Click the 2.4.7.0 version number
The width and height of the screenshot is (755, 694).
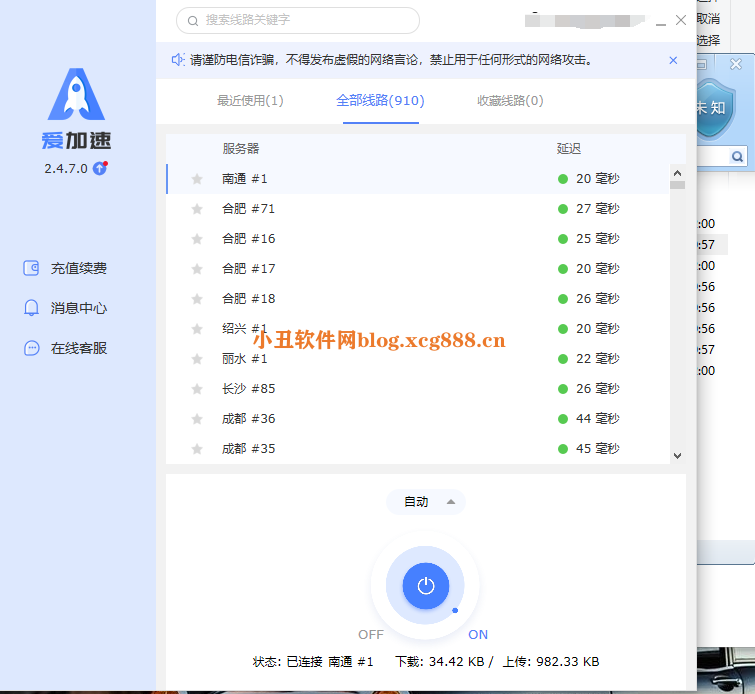66,169
